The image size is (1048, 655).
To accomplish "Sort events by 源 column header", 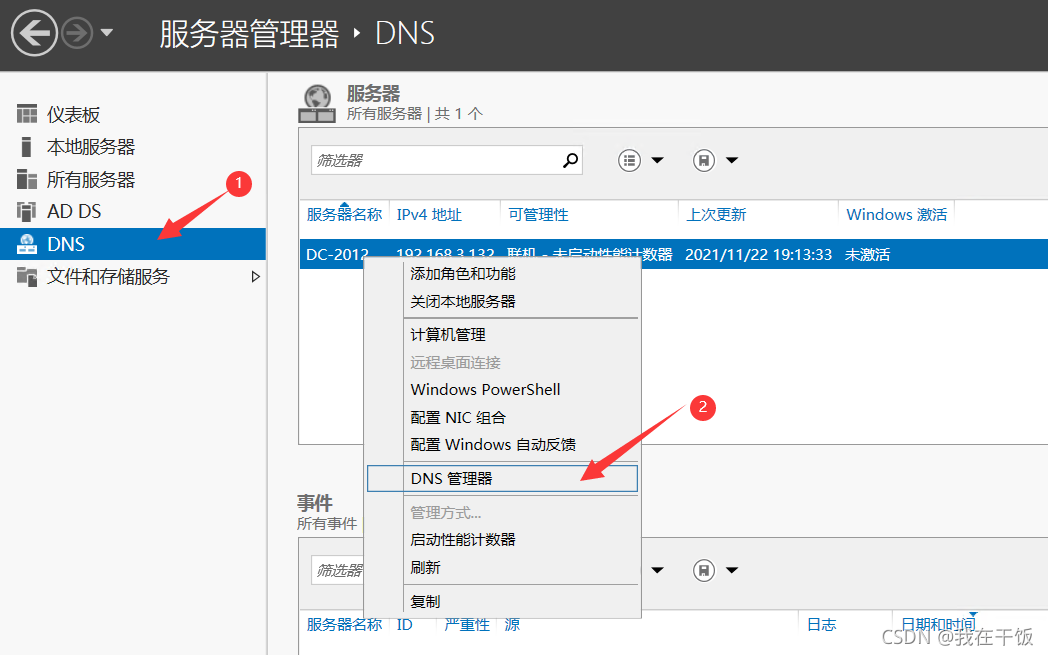I will 512,624.
